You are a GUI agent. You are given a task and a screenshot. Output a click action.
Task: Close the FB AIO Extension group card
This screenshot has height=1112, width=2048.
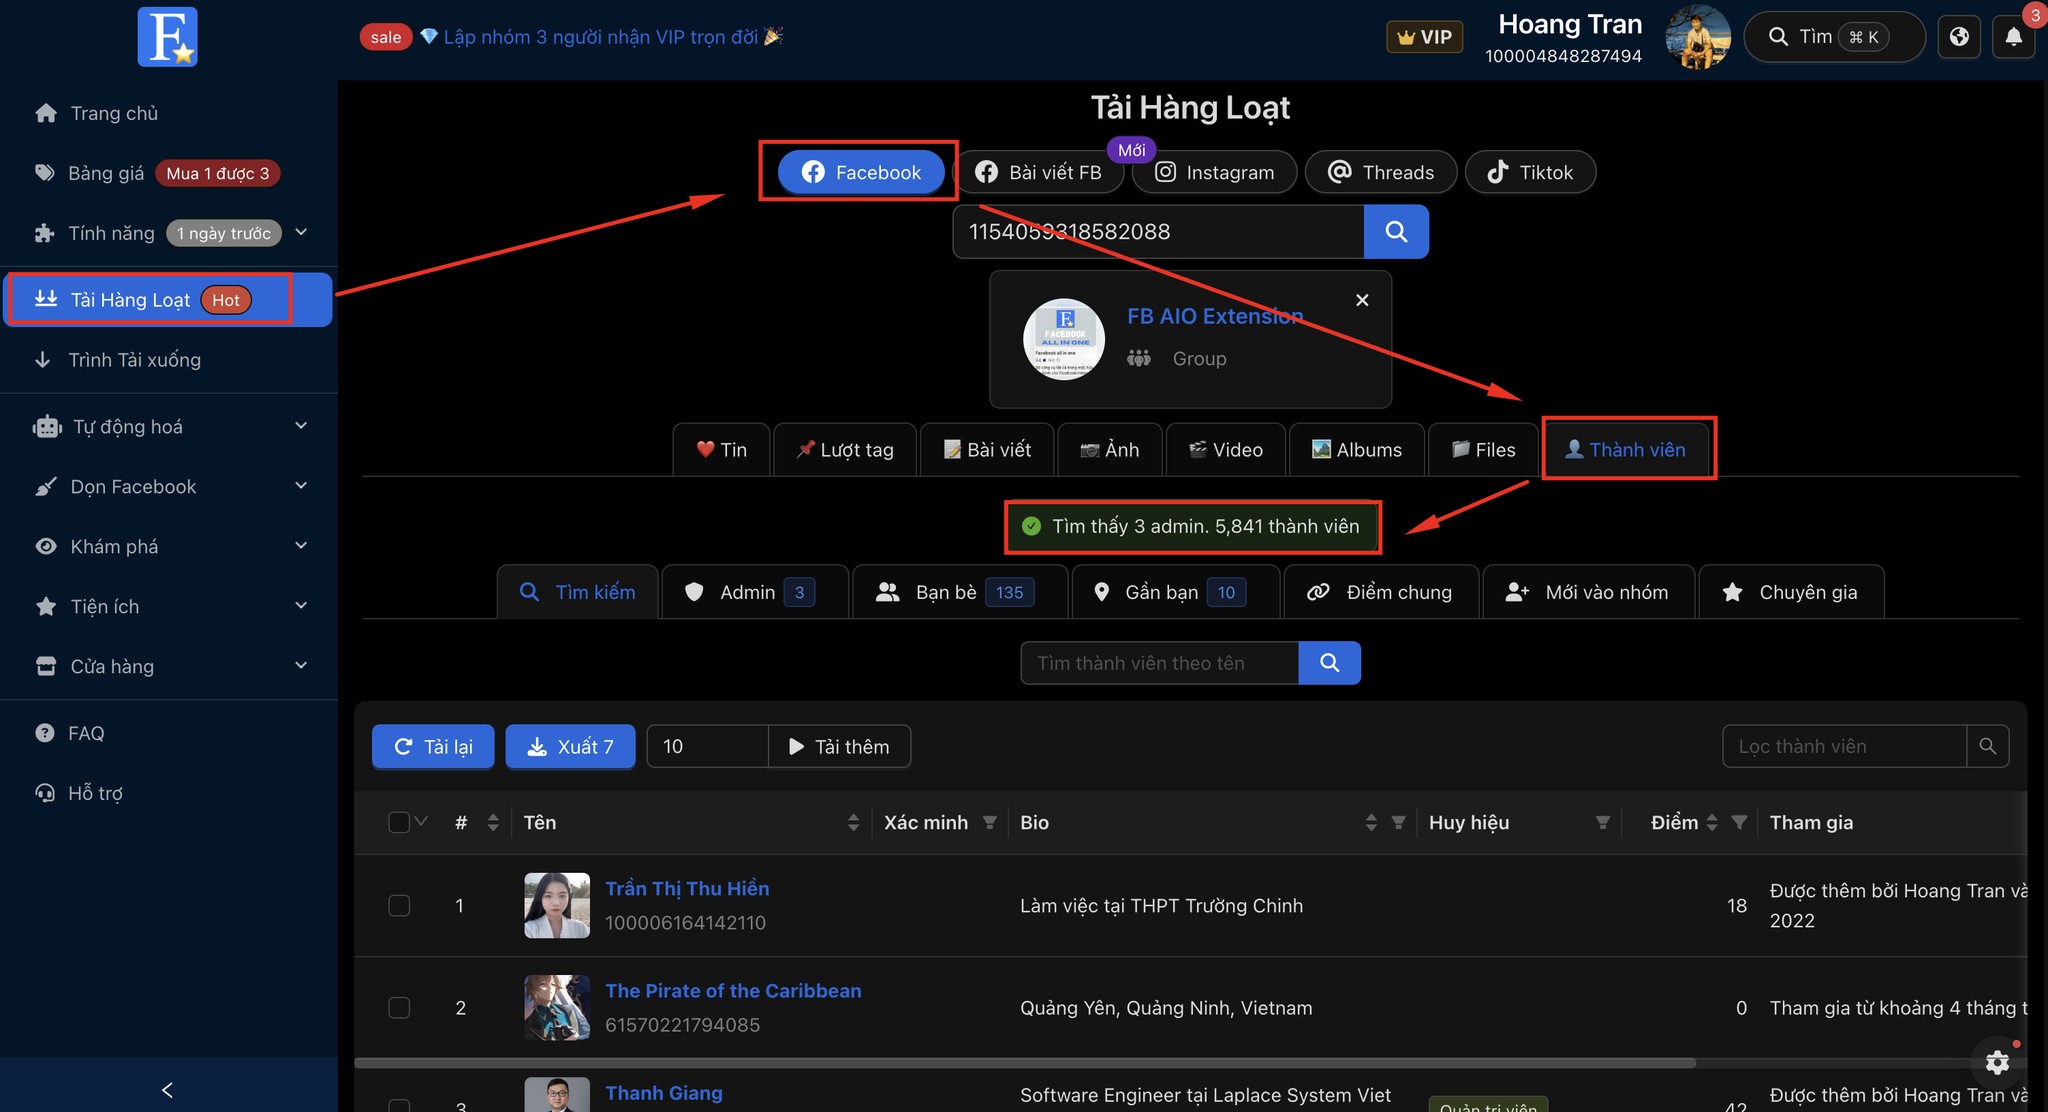[x=1362, y=300]
